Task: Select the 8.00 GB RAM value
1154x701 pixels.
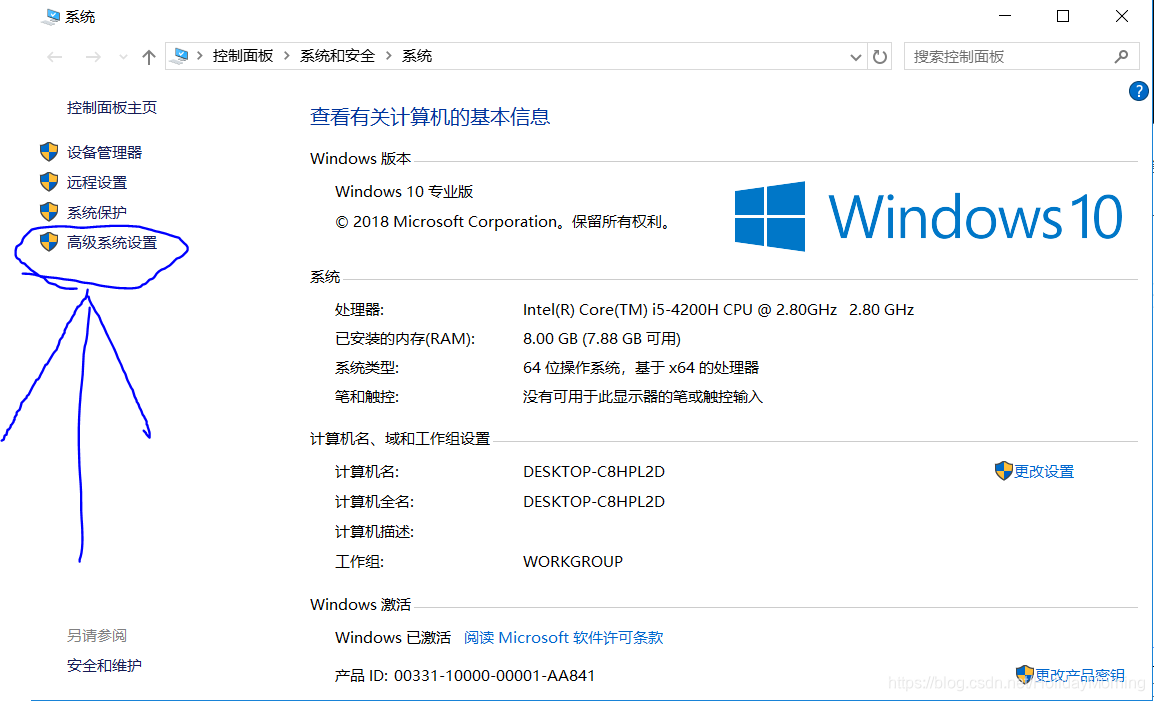Action: click(x=602, y=339)
